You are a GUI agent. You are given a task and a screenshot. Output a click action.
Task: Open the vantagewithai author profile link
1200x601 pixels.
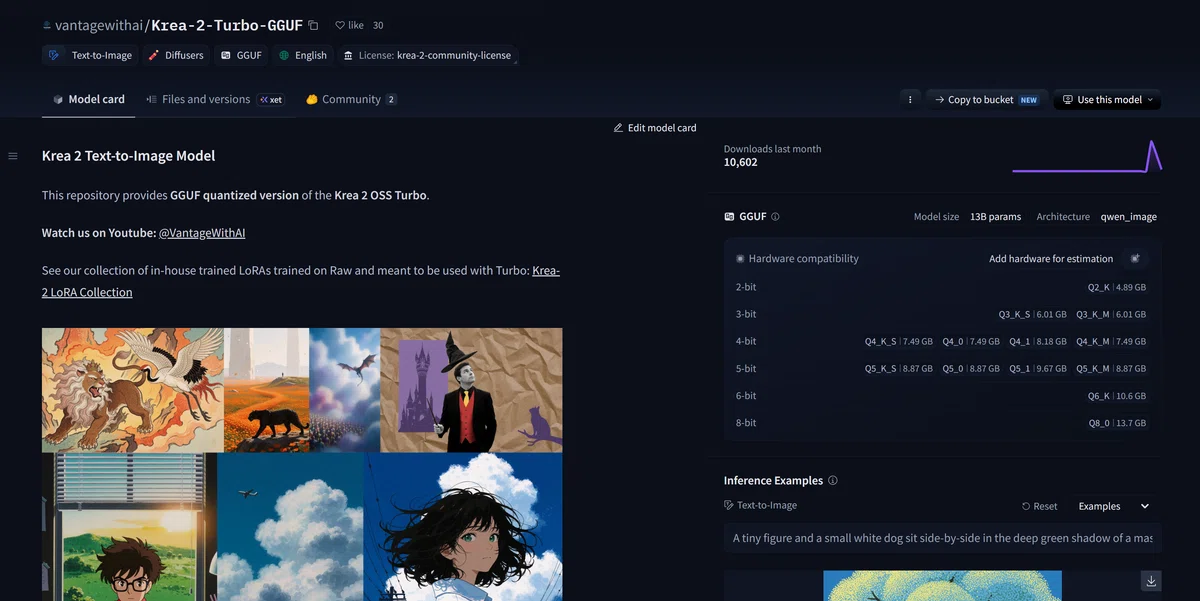coord(98,25)
